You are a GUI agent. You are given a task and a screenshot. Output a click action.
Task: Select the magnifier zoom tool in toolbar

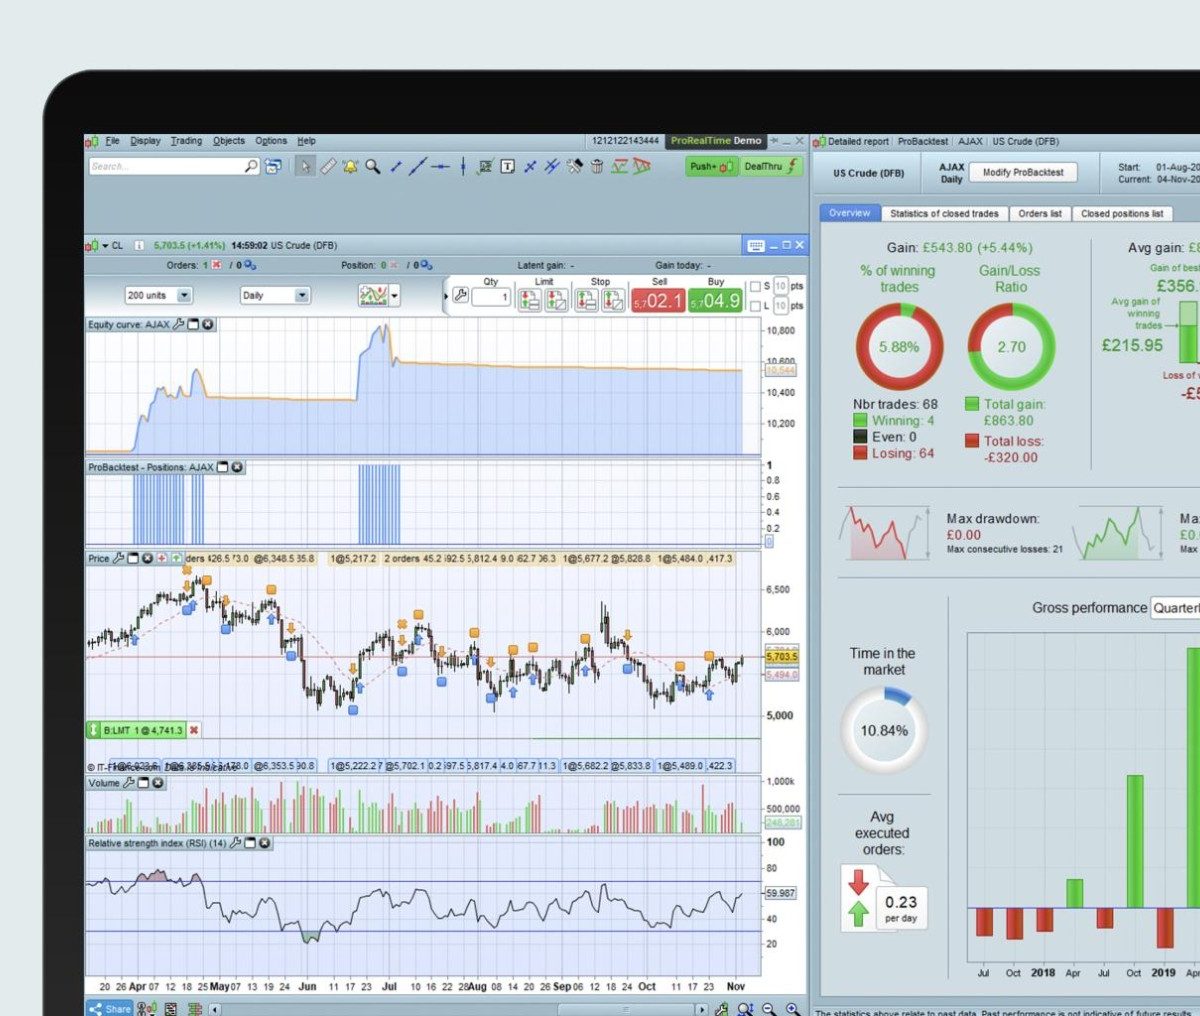[373, 167]
